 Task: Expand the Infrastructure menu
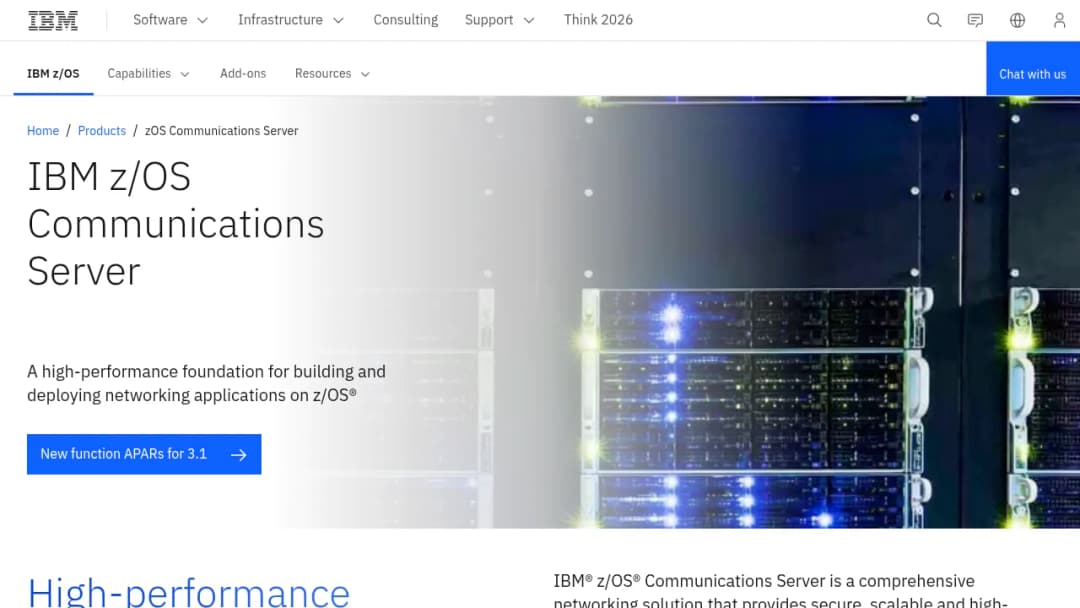[291, 20]
